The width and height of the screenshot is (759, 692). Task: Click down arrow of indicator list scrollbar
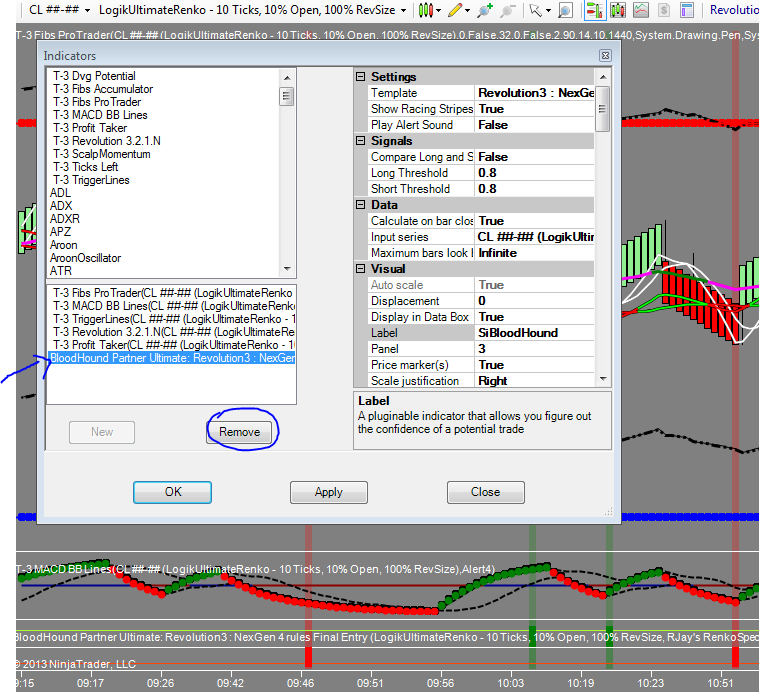pyautogui.click(x=287, y=269)
